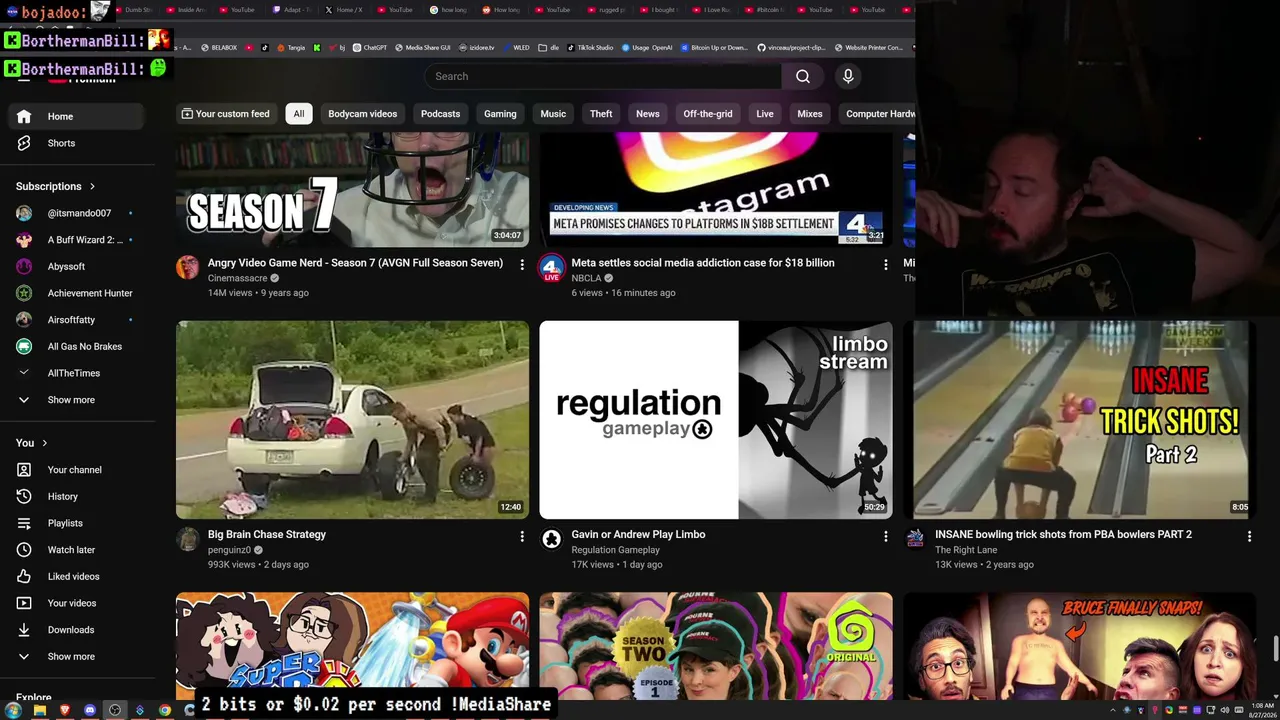Click the search magnifier button
The height and width of the screenshot is (720, 1280).
802,76
